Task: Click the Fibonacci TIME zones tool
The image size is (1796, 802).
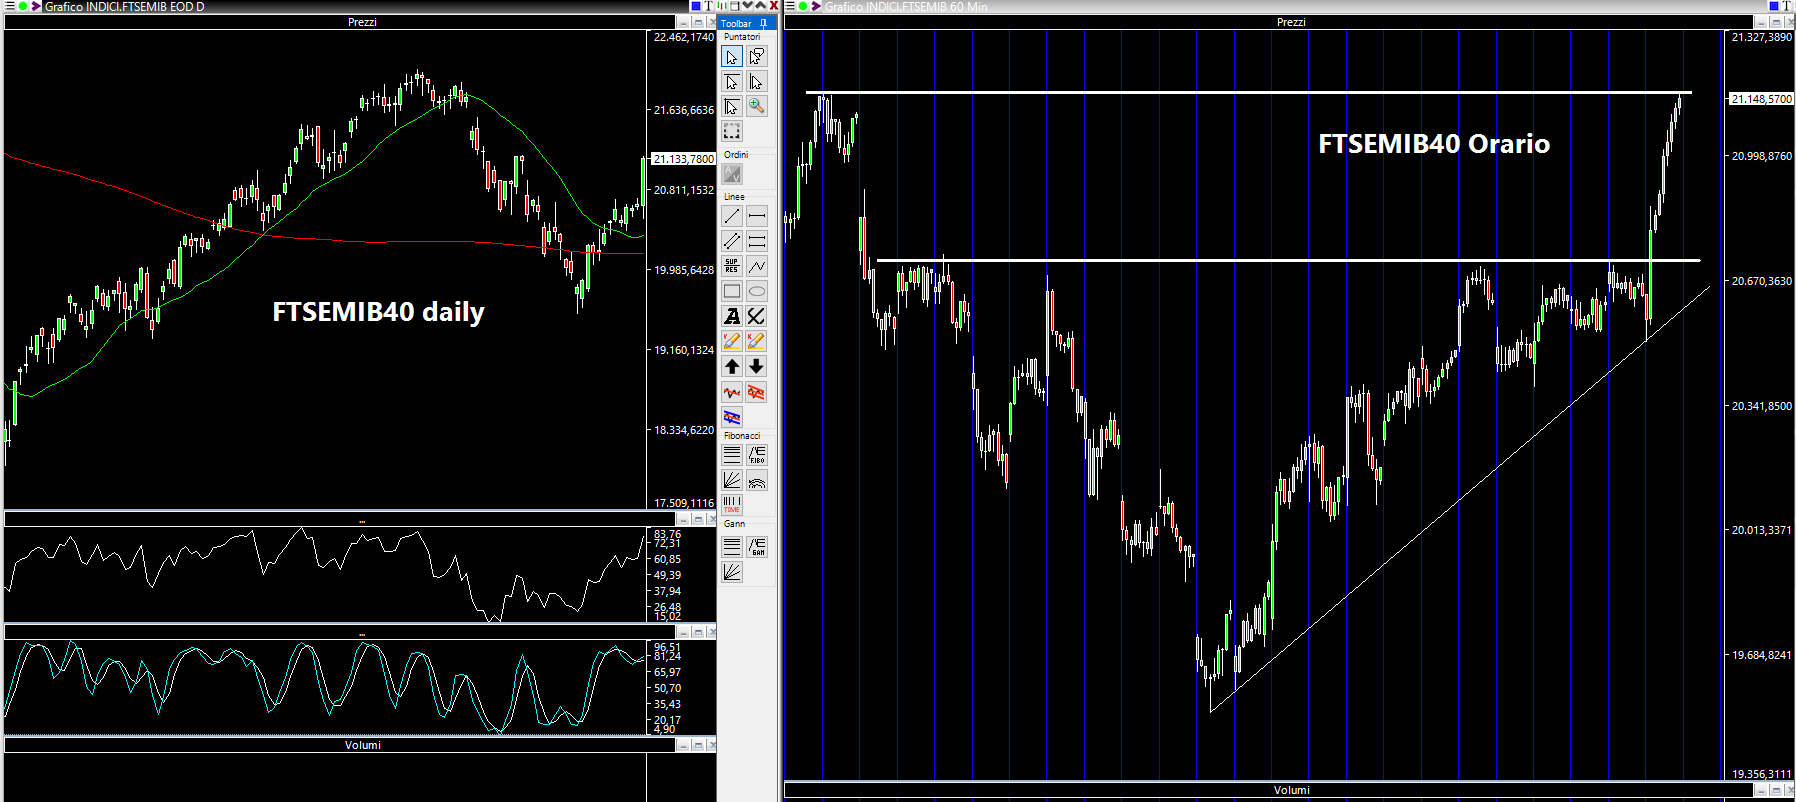Action: [x=732, y=504]
